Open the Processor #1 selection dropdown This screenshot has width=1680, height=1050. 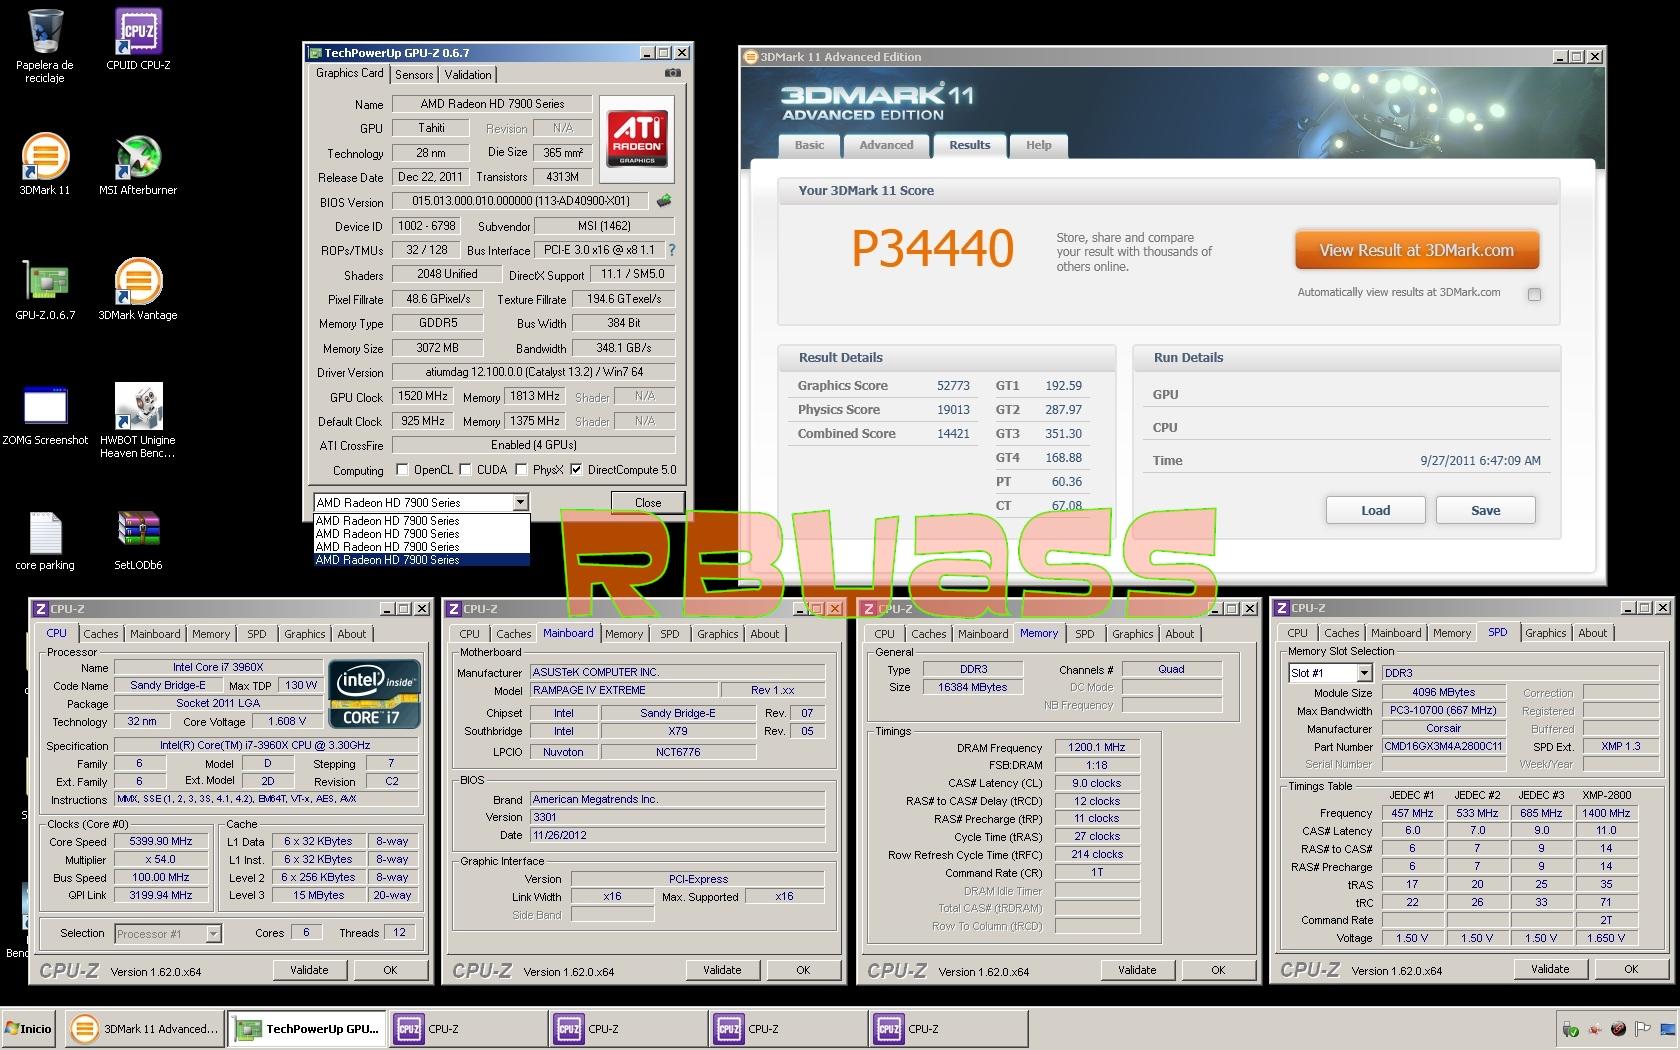pyautogui.click(x=212, y=933)
